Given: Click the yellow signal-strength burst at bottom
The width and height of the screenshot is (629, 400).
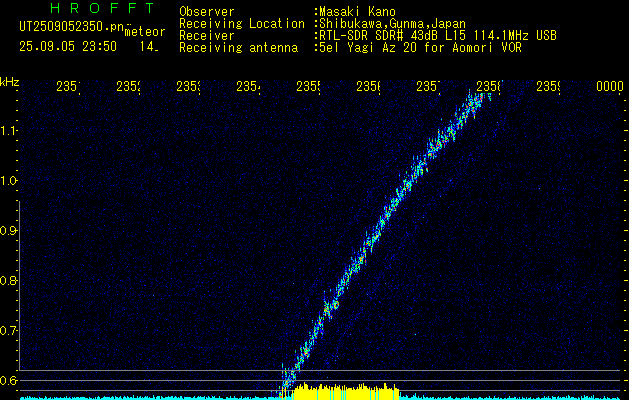Looking at the screenshot, I should (x=346, y=392).
